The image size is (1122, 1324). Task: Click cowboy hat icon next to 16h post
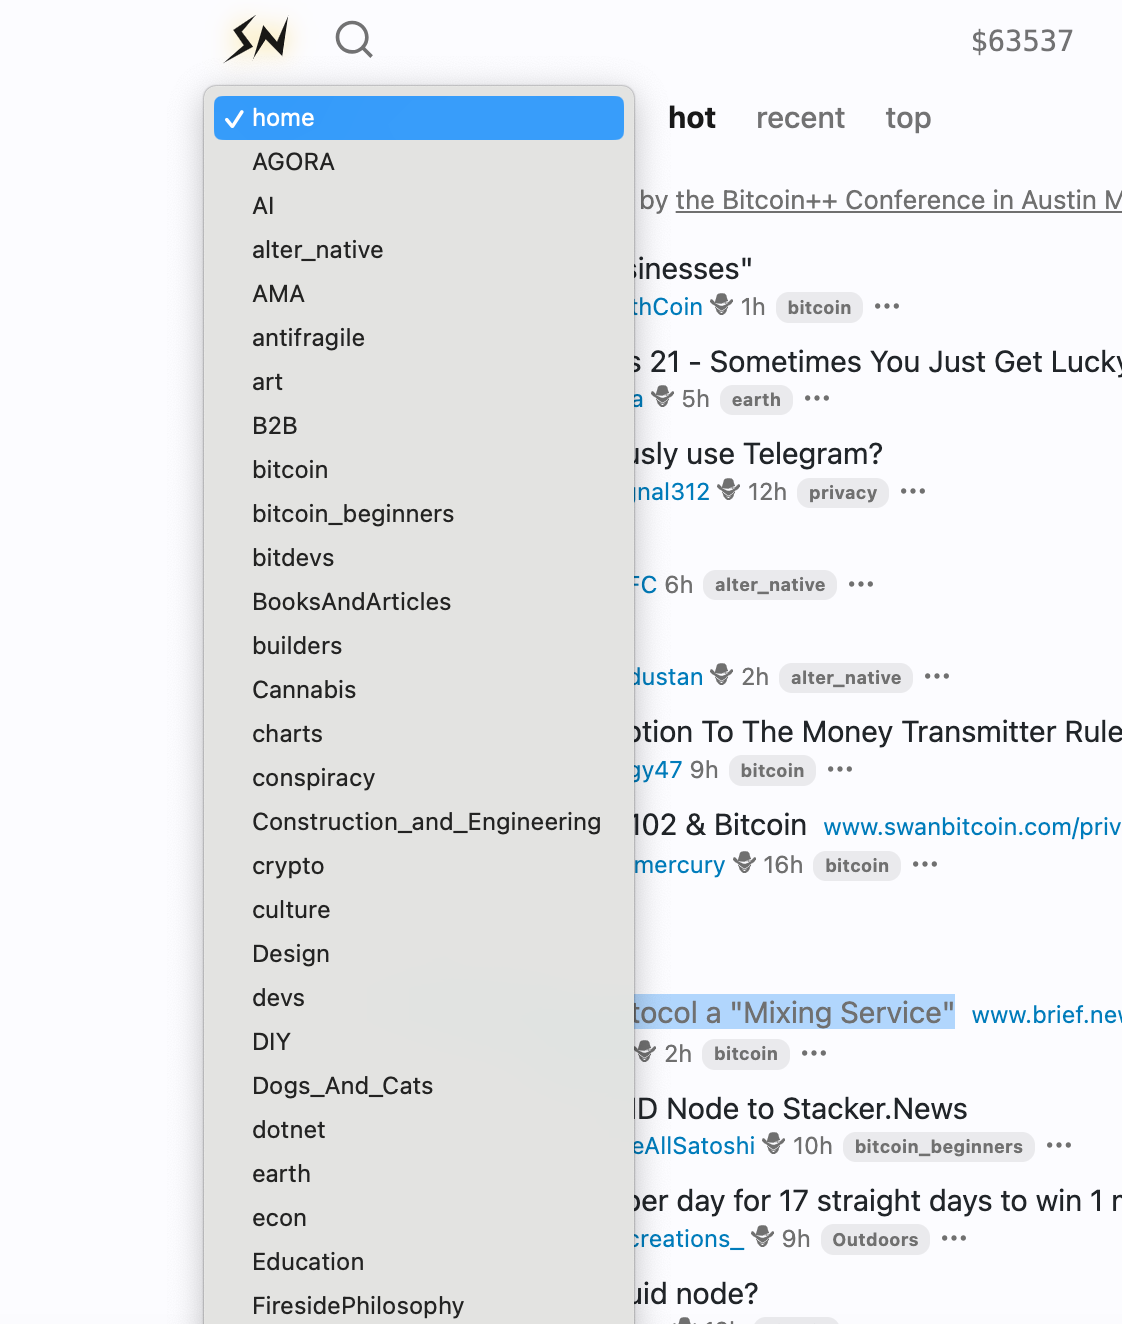(745, 863)
